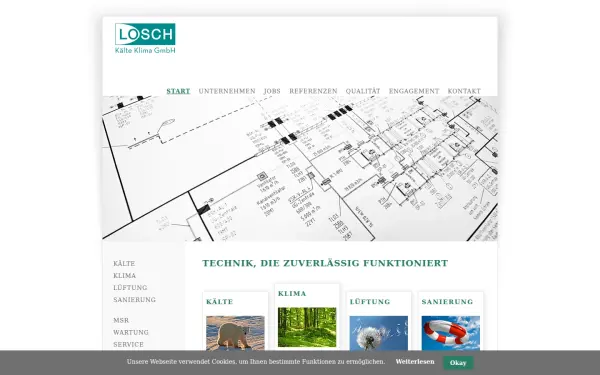Go to the JOBS page
The width and height of the screenshot is (600, 375).
272,91
